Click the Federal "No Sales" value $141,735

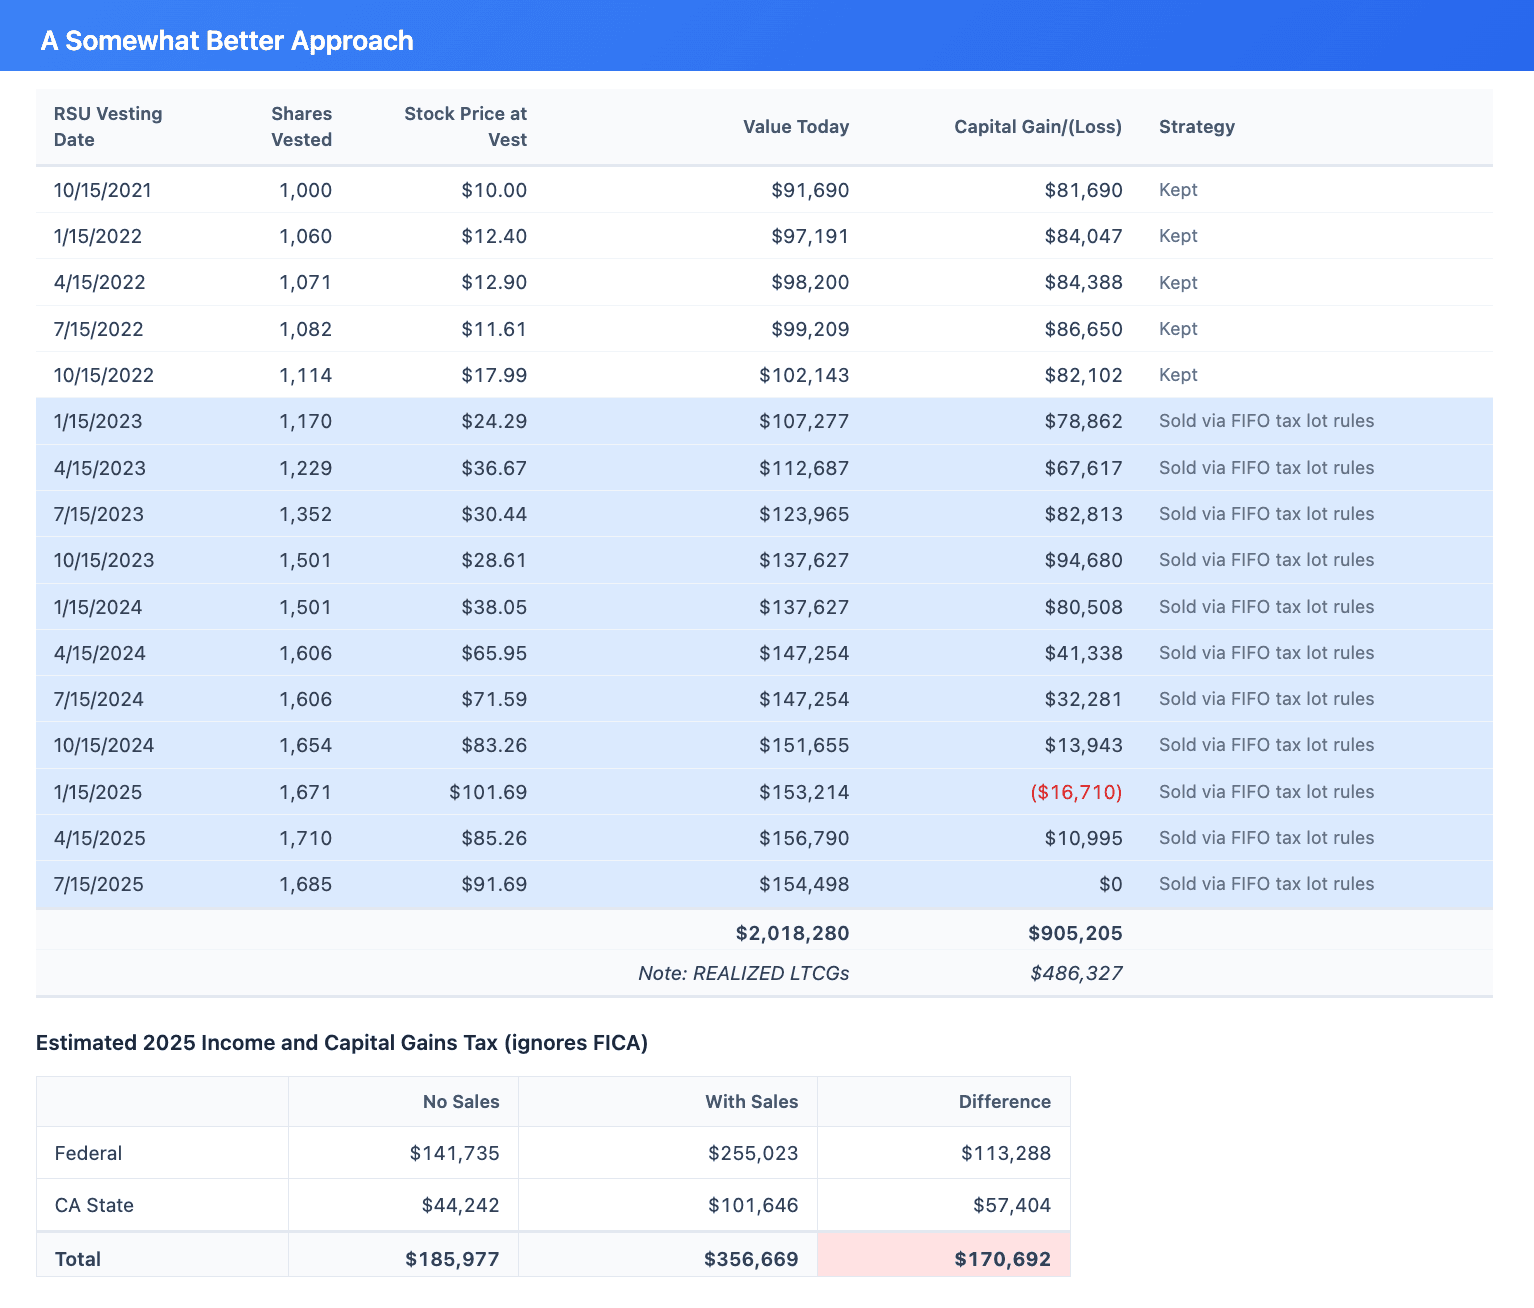pos(454,1153)
